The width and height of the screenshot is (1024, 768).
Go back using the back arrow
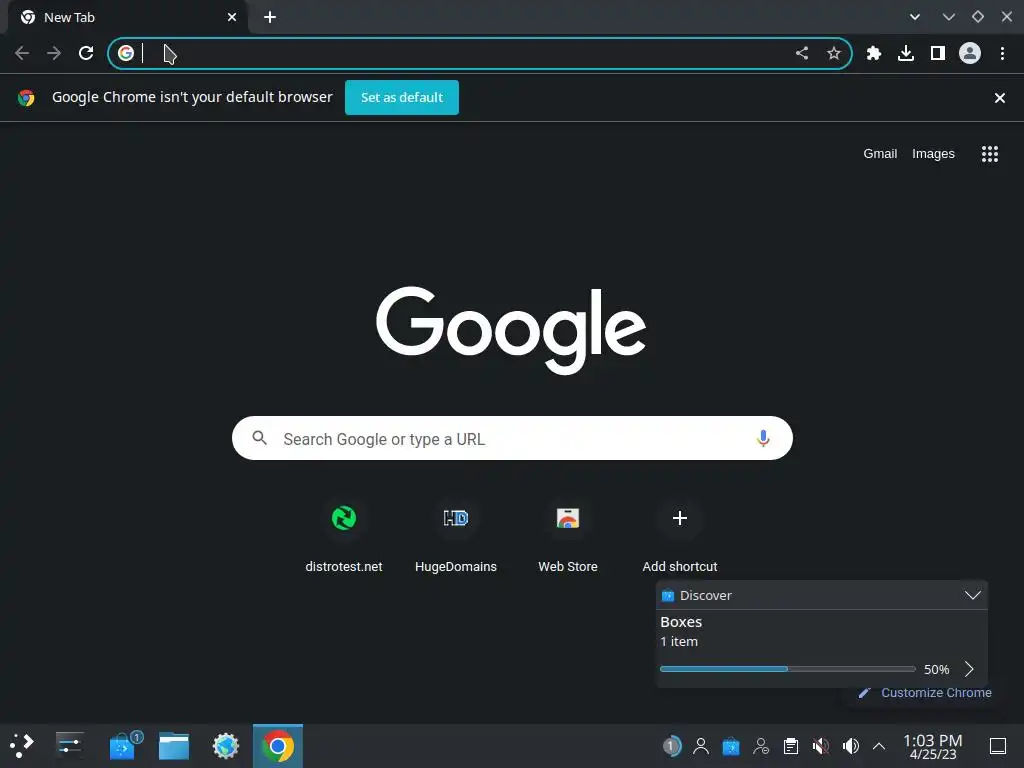[22, 53]
